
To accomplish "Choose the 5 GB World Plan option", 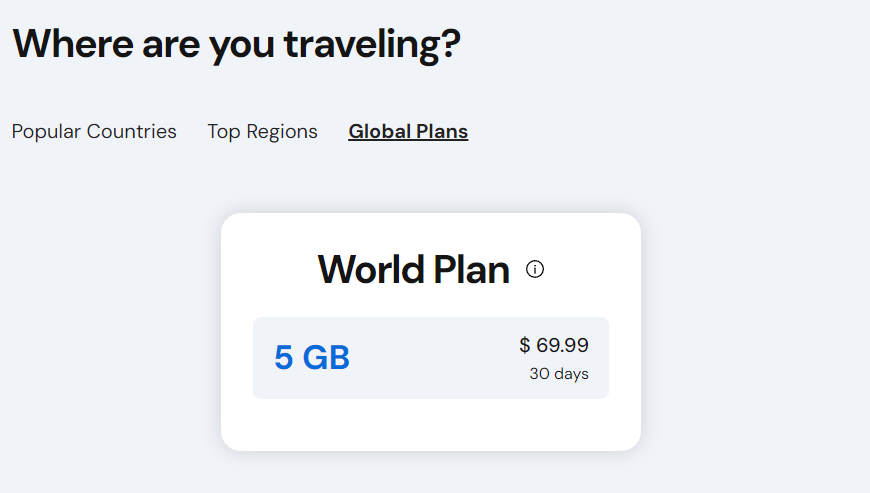I will [x=431, y=358].
